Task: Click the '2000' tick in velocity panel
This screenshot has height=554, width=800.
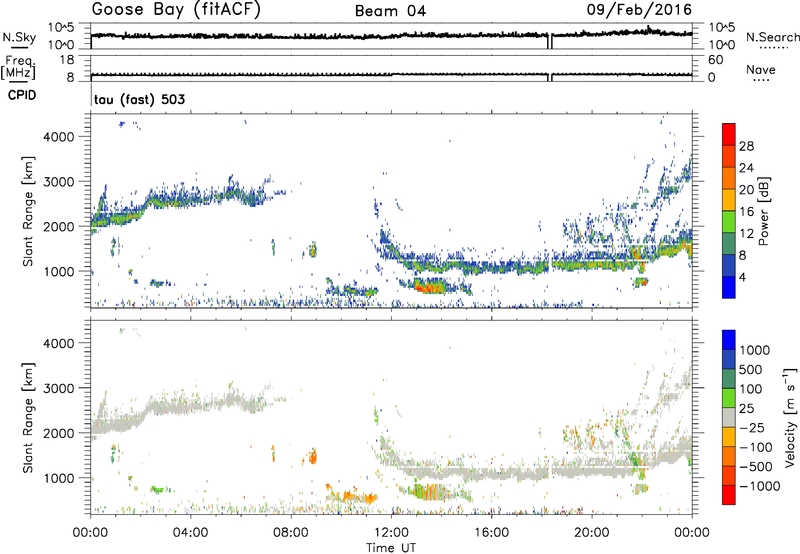Action: tap(59, 433)
